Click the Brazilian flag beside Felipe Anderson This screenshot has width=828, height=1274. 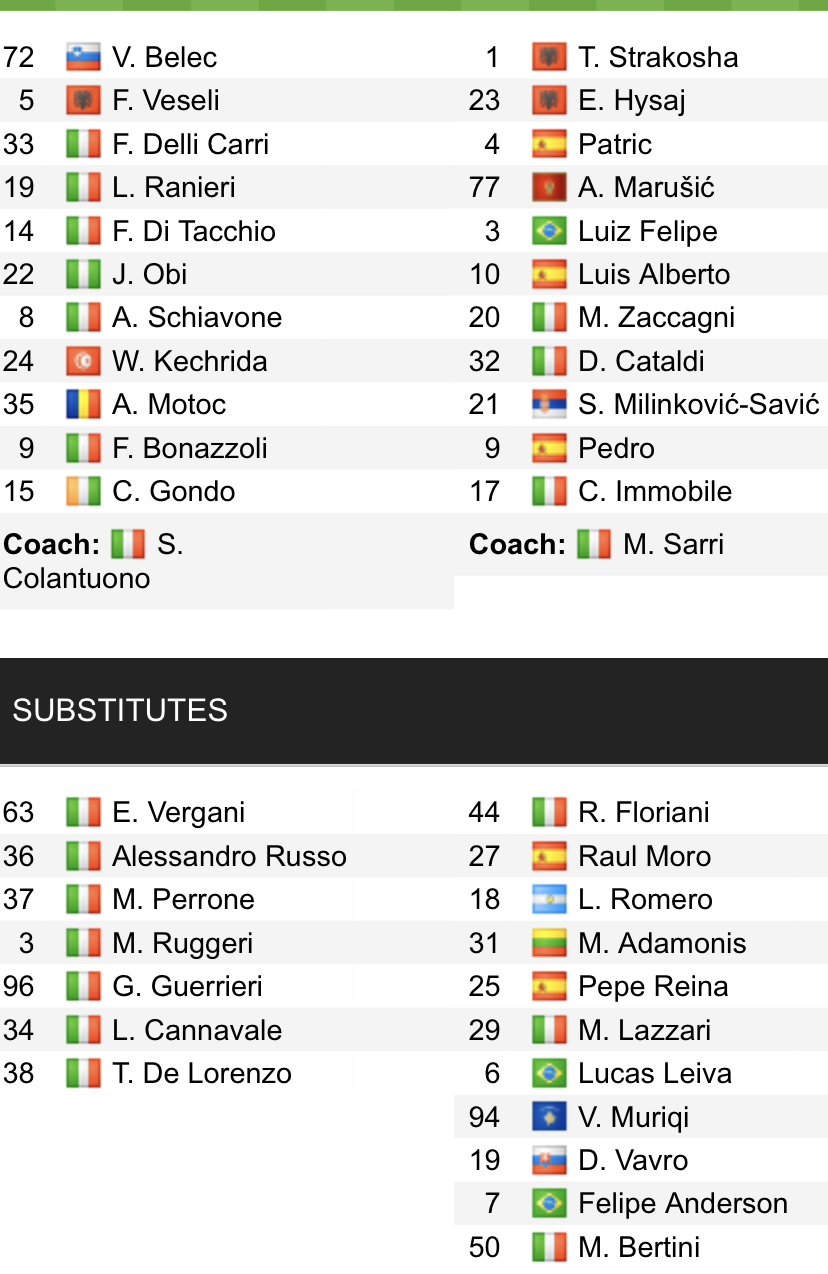pos(549,1203)
